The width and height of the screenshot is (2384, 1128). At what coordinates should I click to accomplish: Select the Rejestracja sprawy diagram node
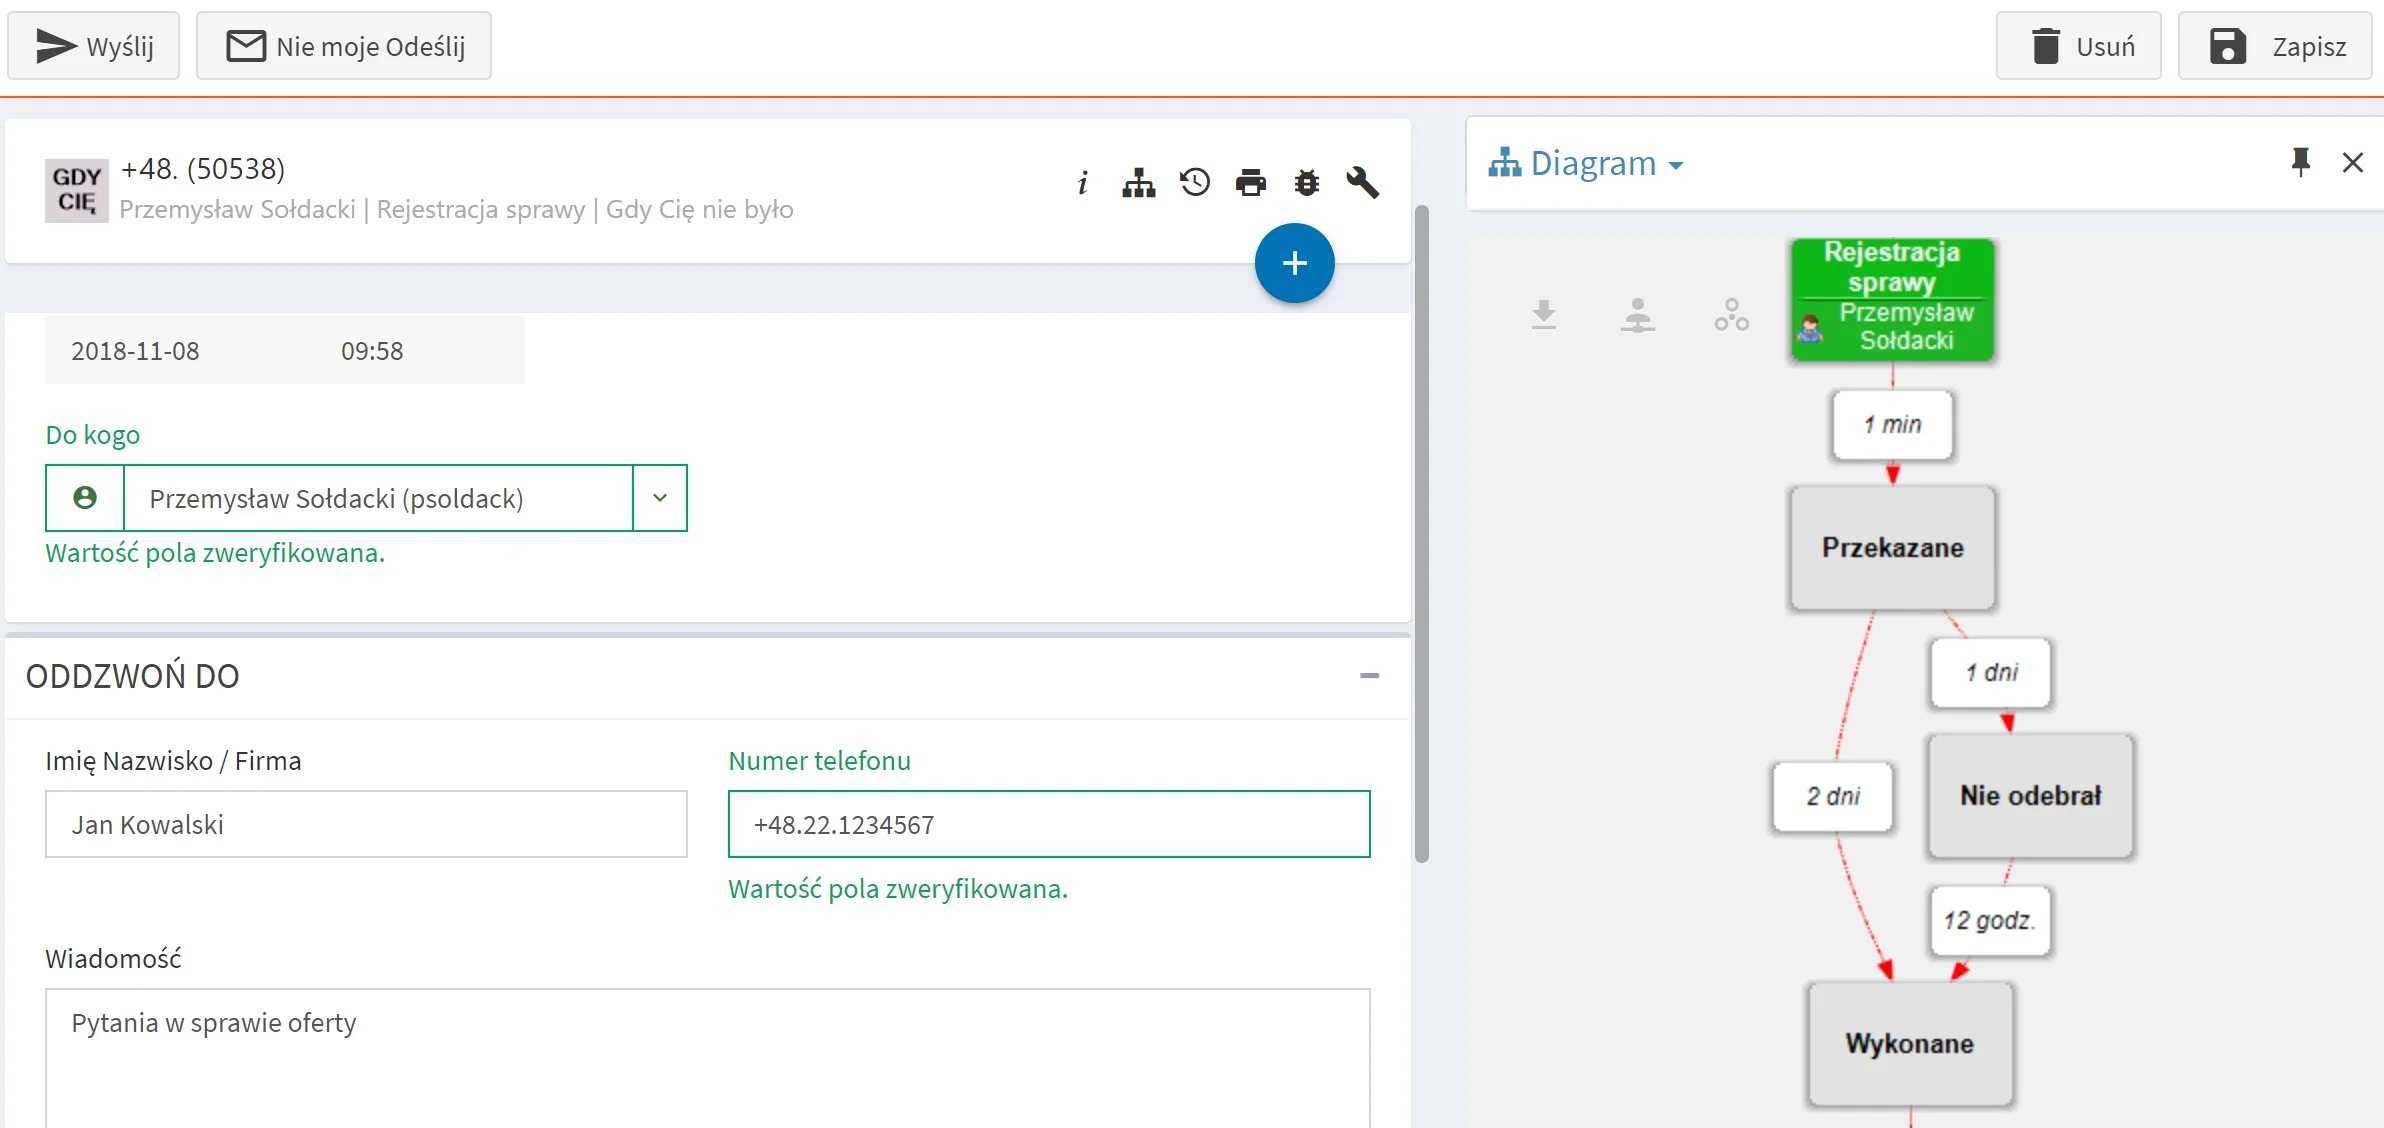coord(1893,299)
